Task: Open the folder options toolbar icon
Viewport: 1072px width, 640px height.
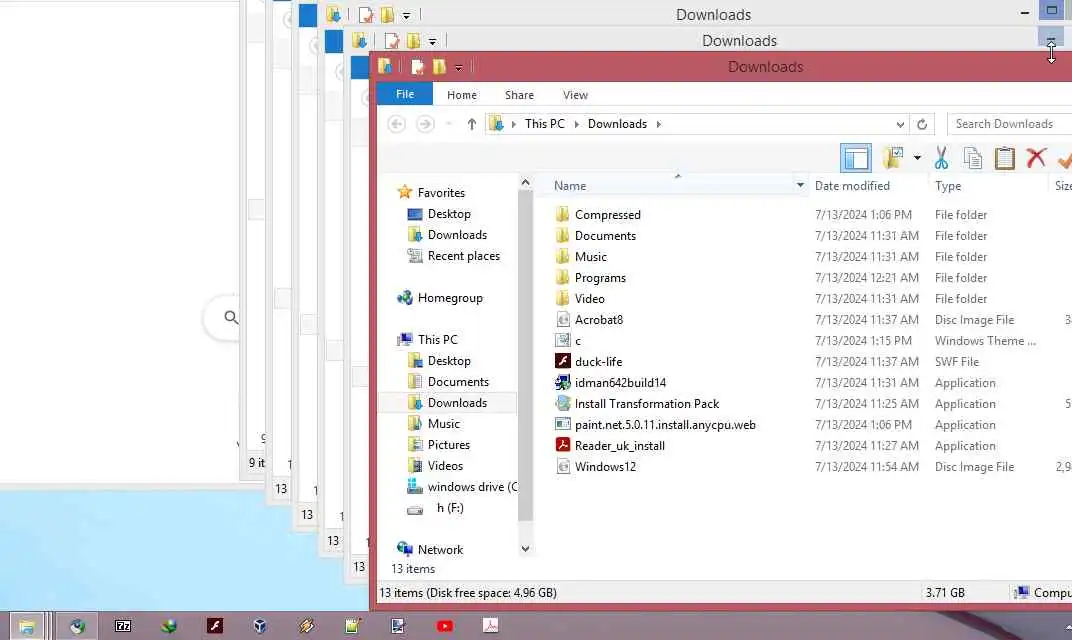Action: (893, 157)
